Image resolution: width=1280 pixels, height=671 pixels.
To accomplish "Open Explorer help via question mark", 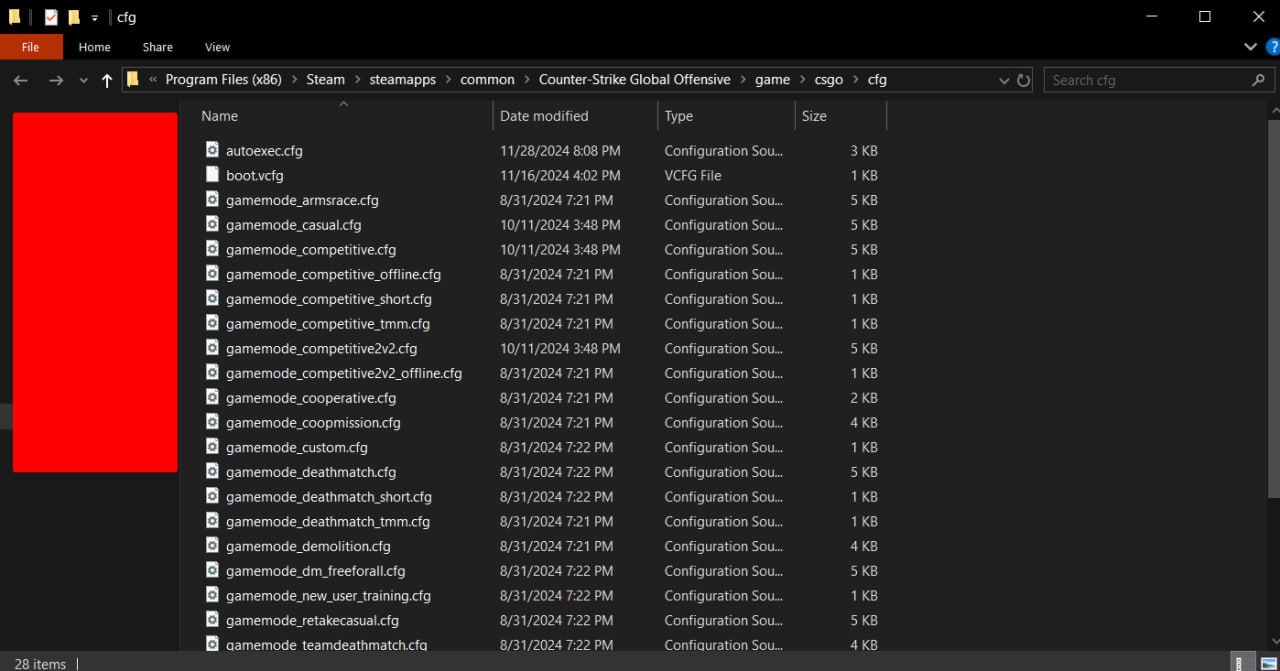I will 1271,47.
